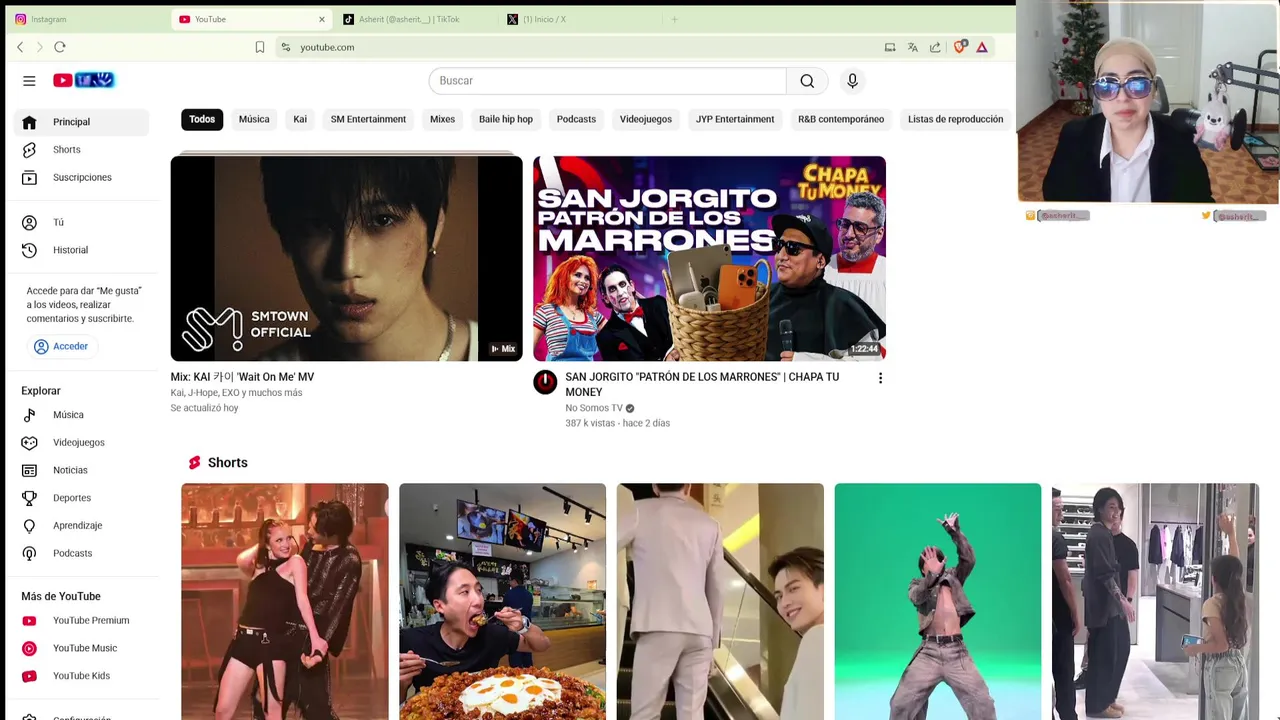Open a new browser tab
The image size is (1280, 720).
[674, 19]
